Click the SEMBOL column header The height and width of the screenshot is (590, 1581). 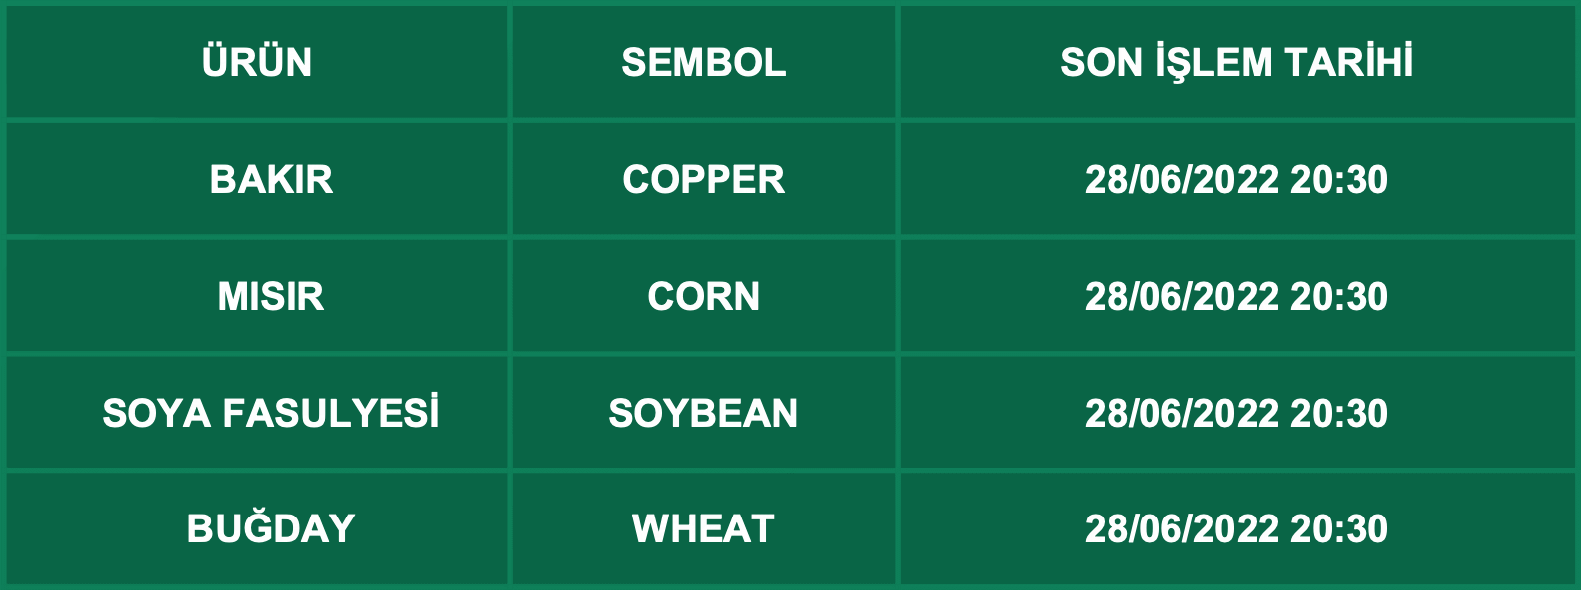[703, 62]
